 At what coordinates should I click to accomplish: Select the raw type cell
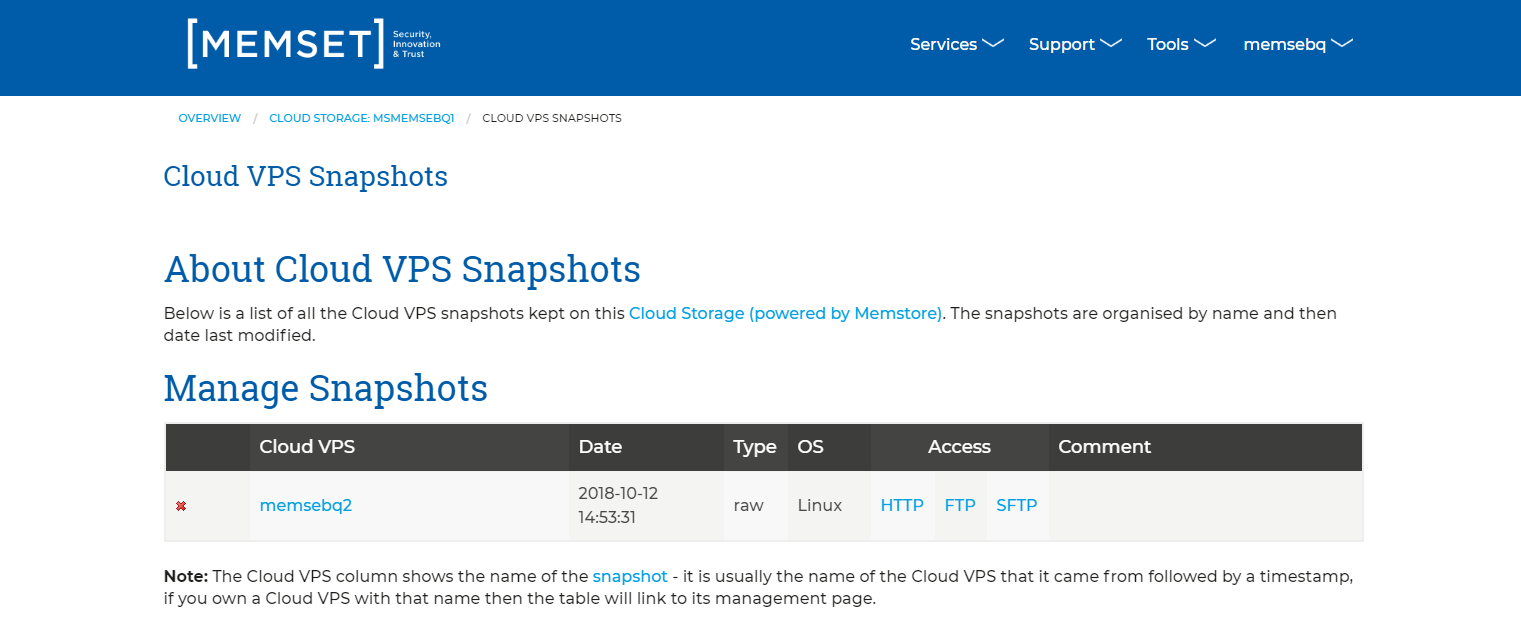[755, 506]
